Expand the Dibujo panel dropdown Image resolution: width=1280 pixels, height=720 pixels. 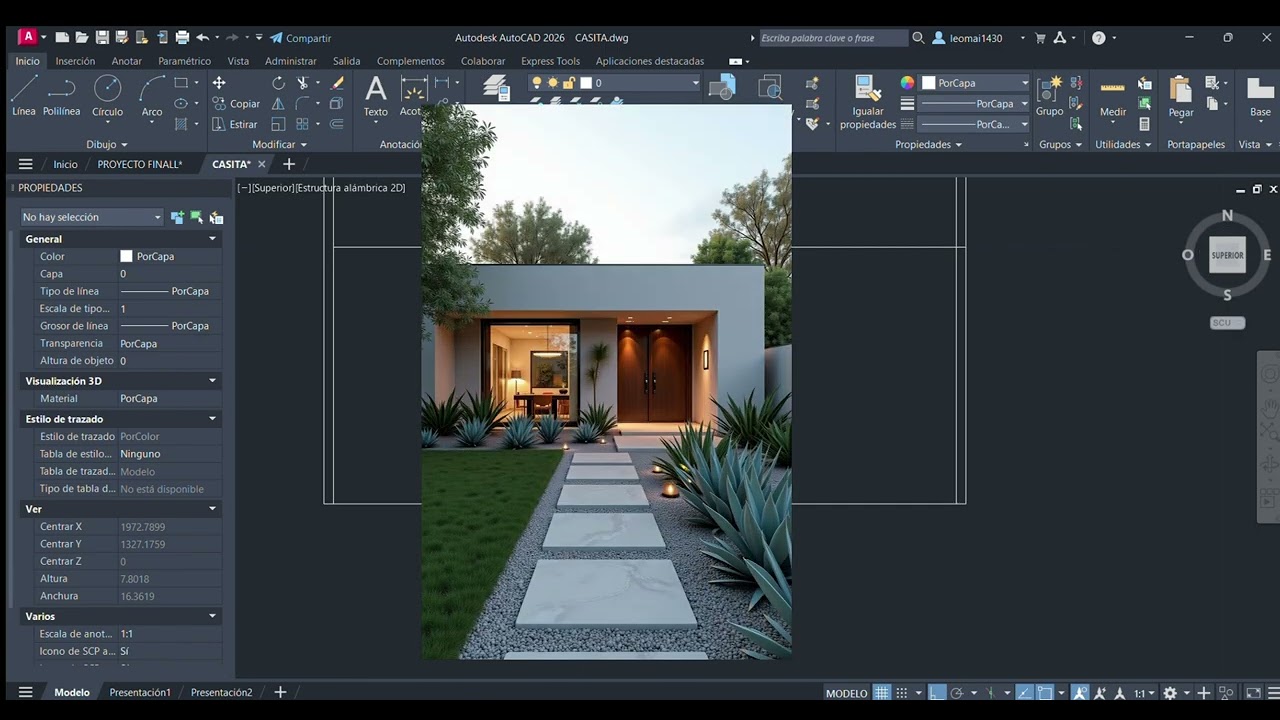[107, 145]
